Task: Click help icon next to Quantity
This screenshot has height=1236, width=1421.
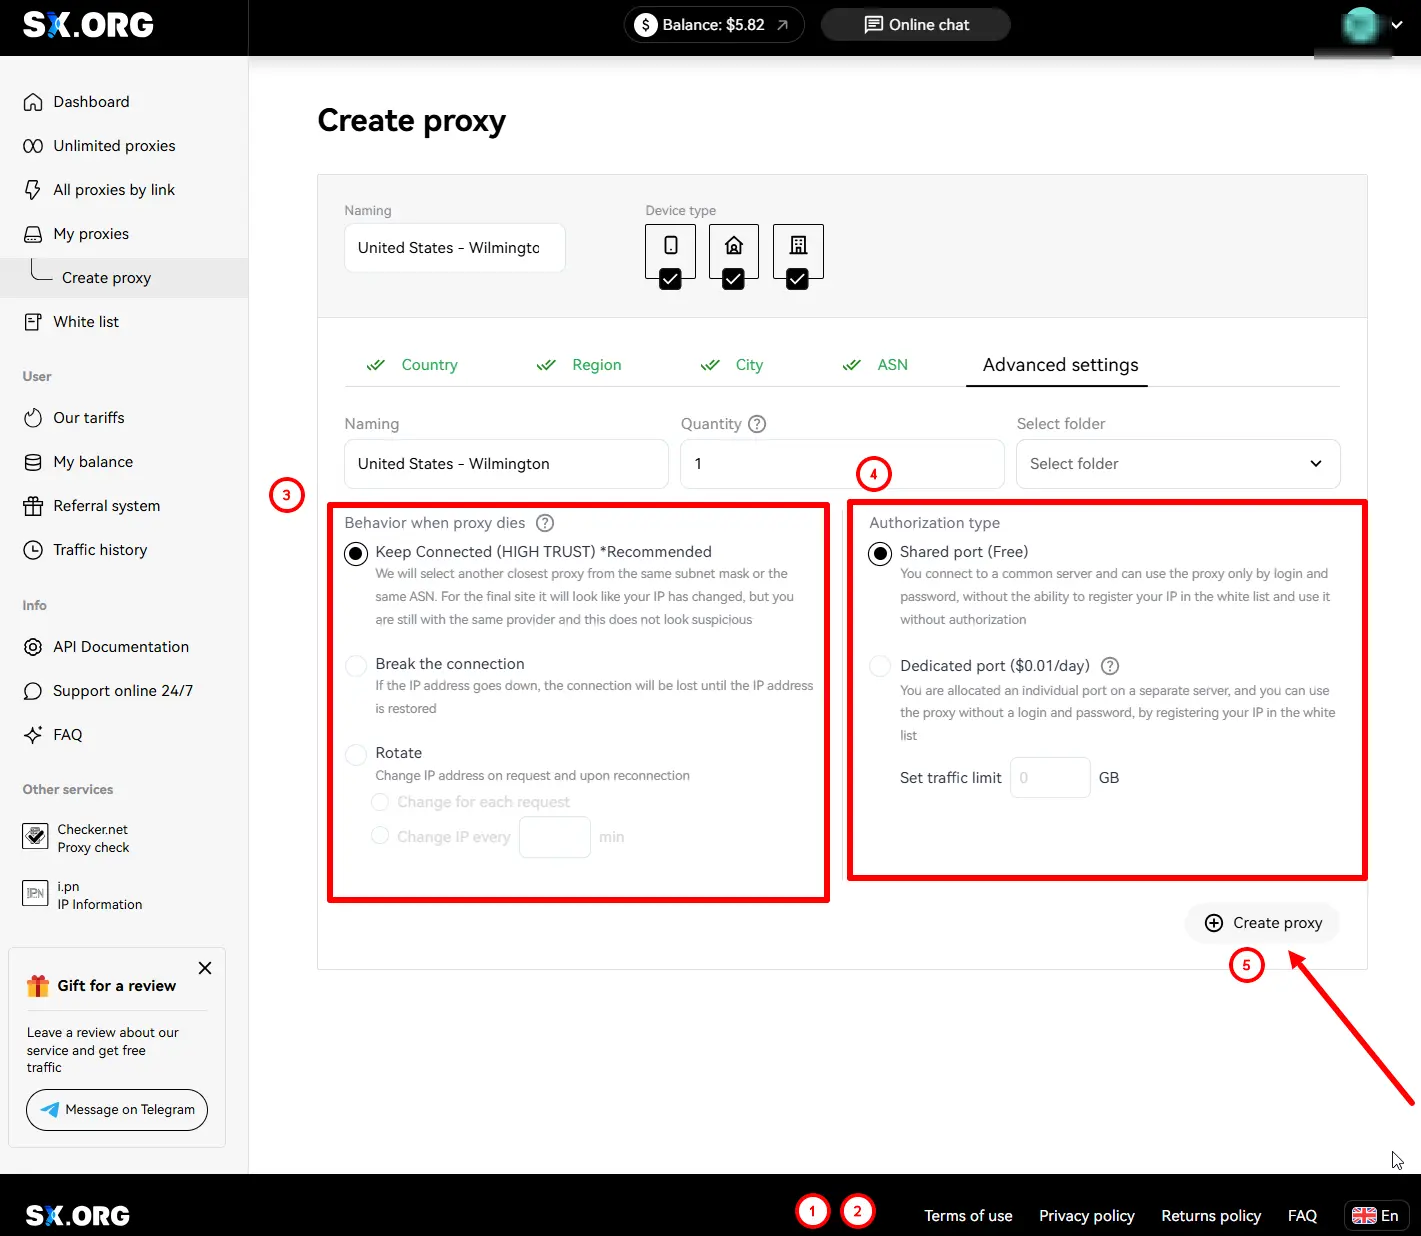Action: (757, 424)
